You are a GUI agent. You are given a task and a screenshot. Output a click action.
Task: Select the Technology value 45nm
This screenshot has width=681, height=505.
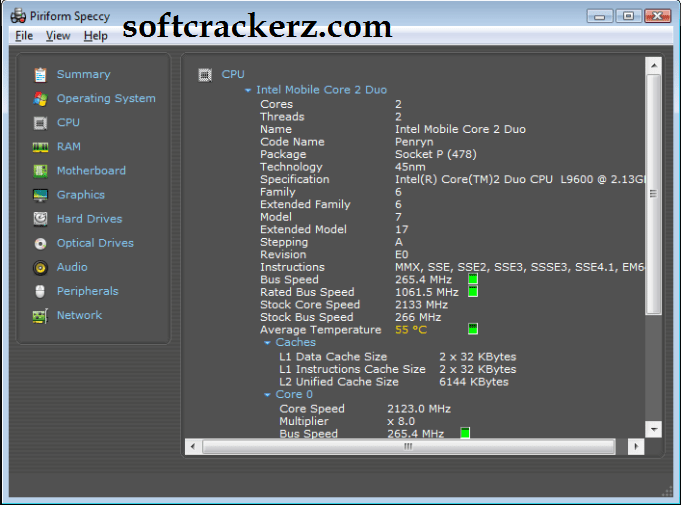click(410, 167)
